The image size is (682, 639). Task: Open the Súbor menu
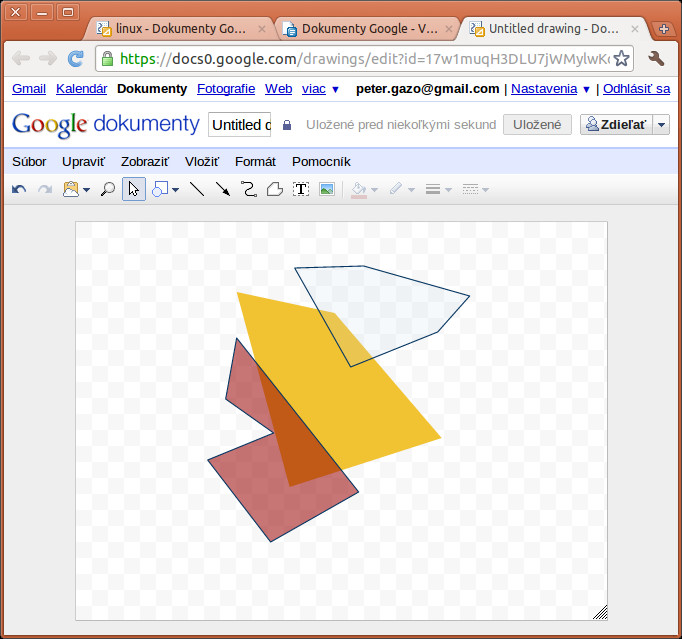(x=29, y=161)
